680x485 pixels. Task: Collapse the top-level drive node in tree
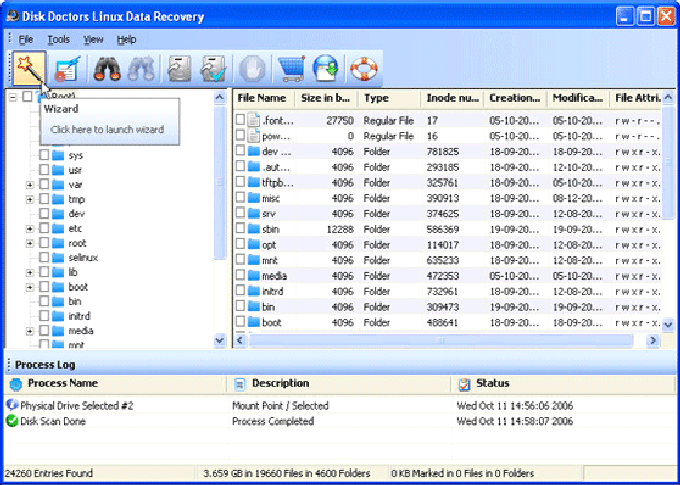coord(13,97)
